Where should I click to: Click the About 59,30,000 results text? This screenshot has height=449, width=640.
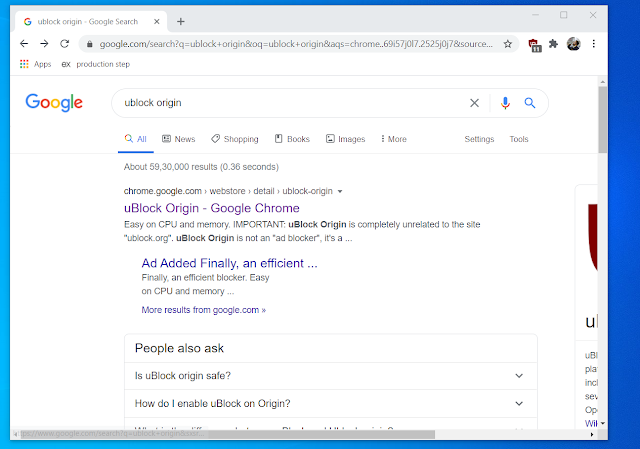coord(201,167)
